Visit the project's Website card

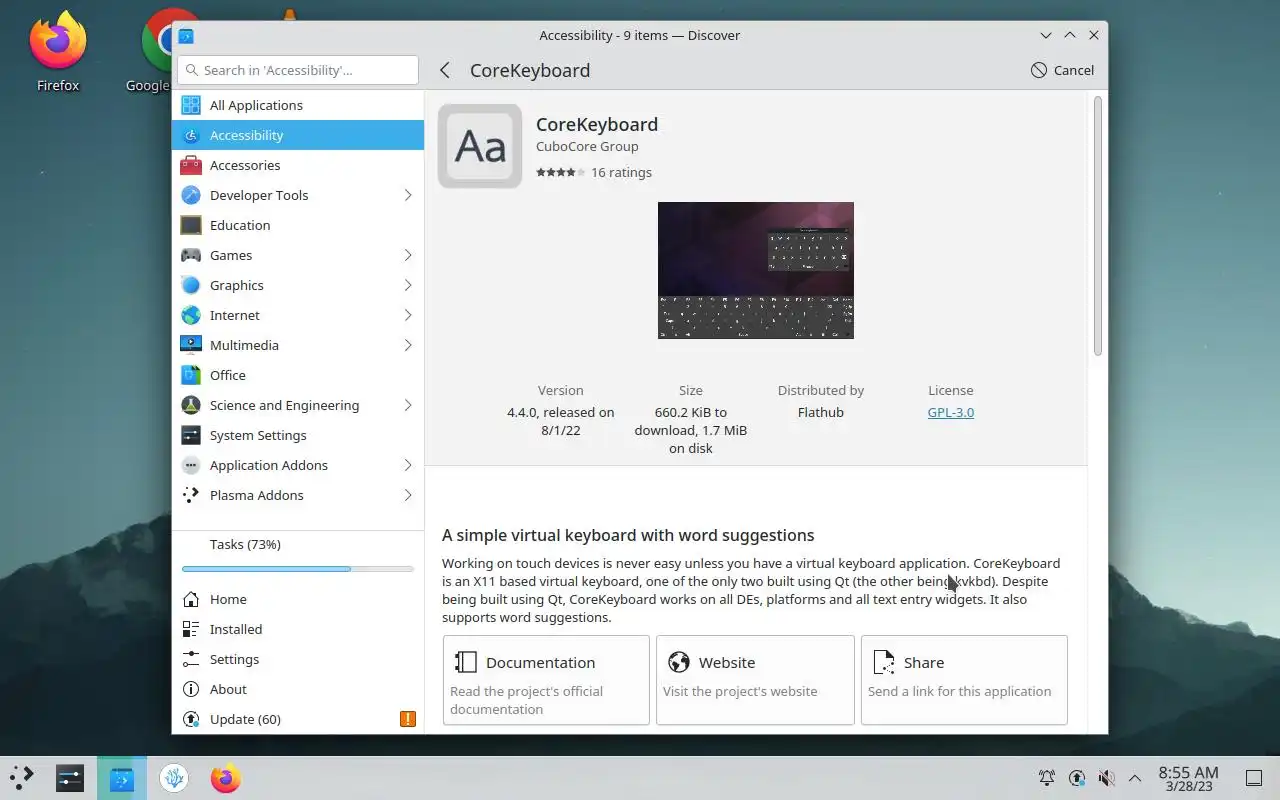[x=755, y=680]
